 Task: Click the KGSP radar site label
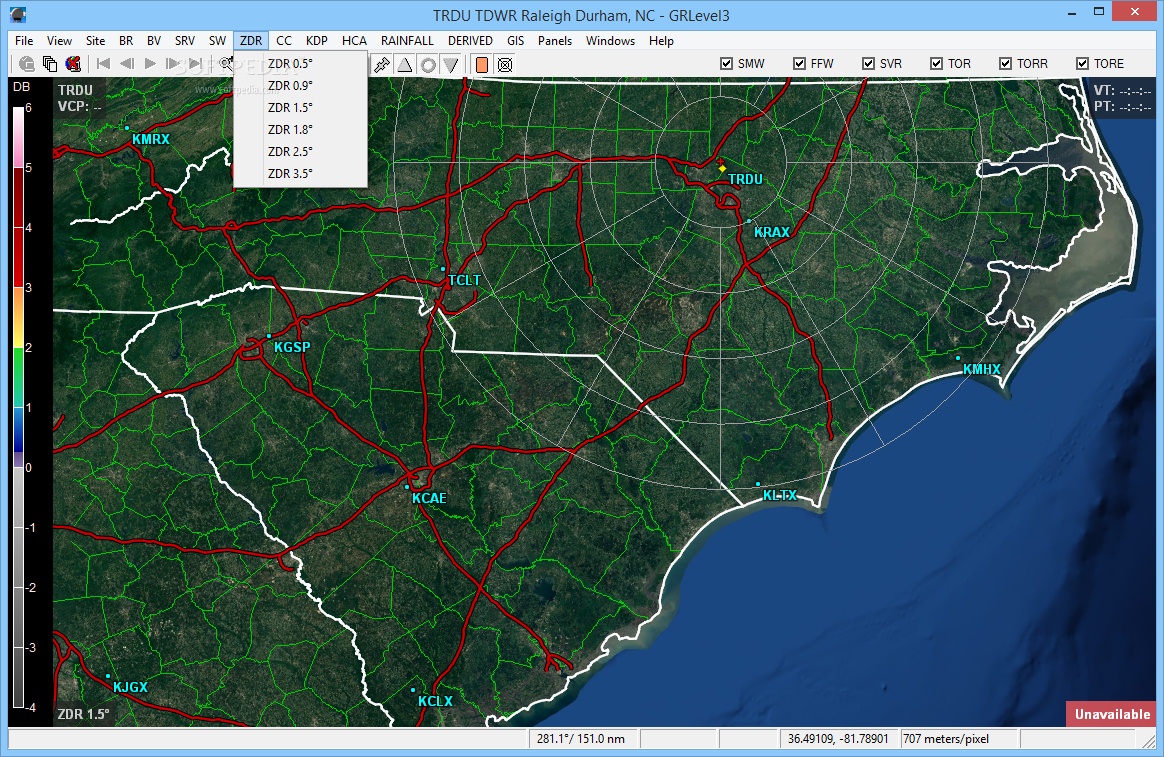pyautogui.click(x=292, y=347)
